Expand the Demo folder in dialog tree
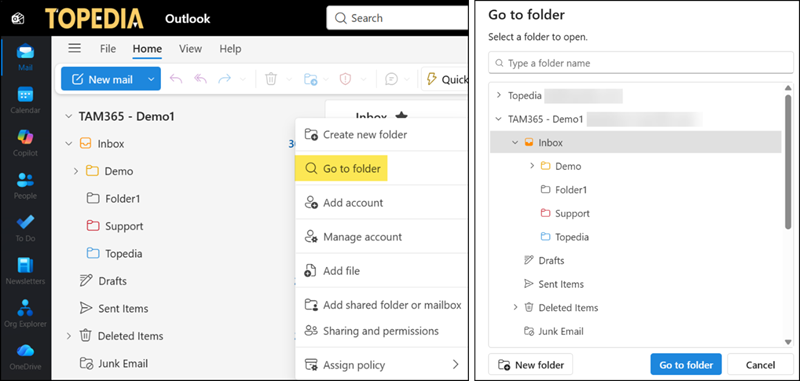This screenshot has width=800, height=381. coord(532,166)
